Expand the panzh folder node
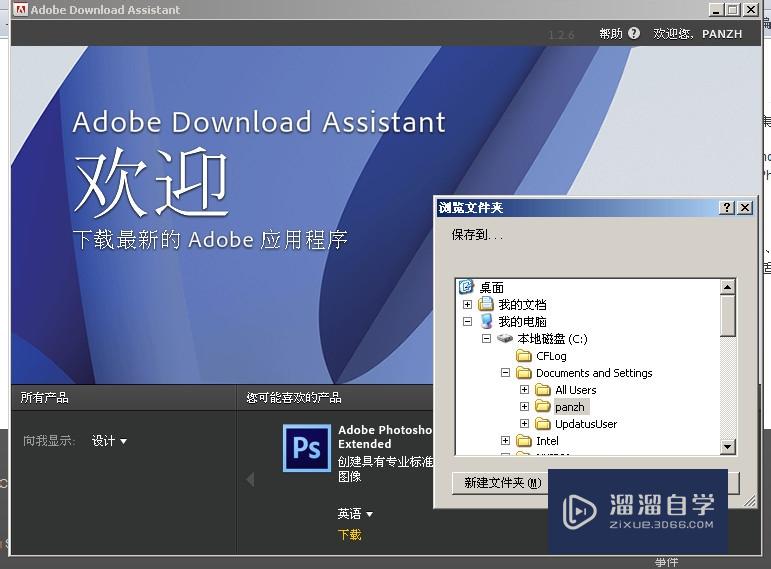Image resolution: width=771 pixels, height=569 pixels. point(524,407)
